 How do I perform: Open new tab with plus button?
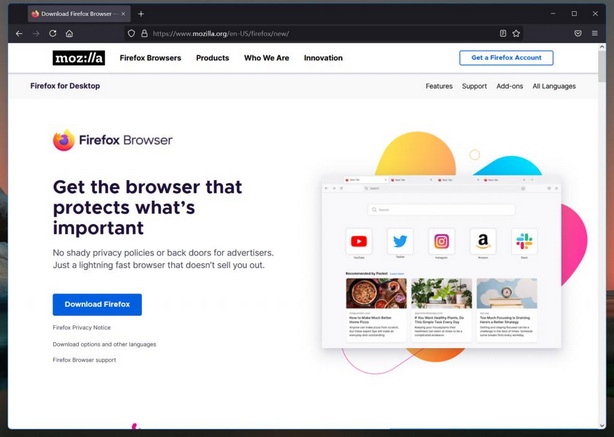pos(141,14)
